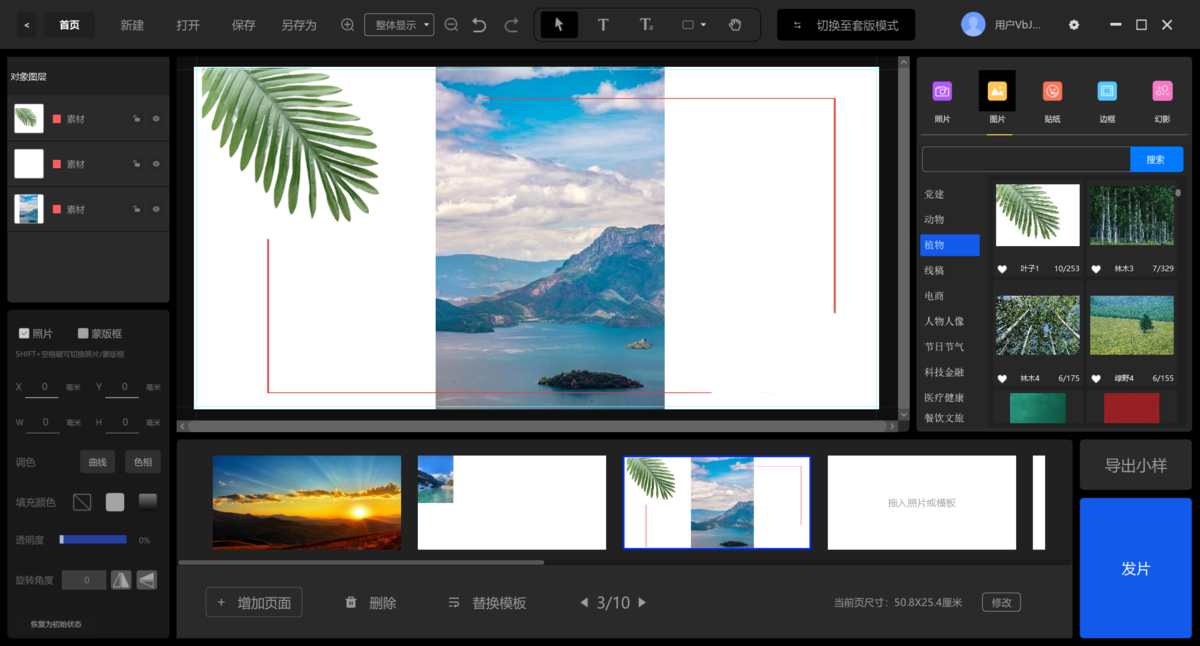Click the redo arrow icon
Viewport: 1200px width, 646px height.
click(511, 25)
